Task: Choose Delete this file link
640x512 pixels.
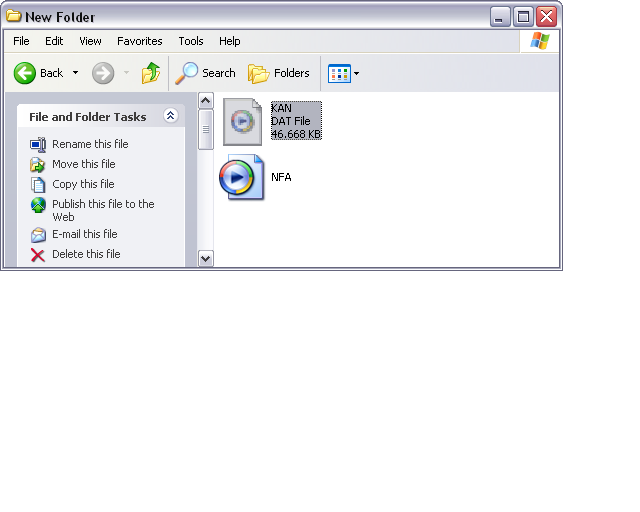Action: [x=86, y=254]
